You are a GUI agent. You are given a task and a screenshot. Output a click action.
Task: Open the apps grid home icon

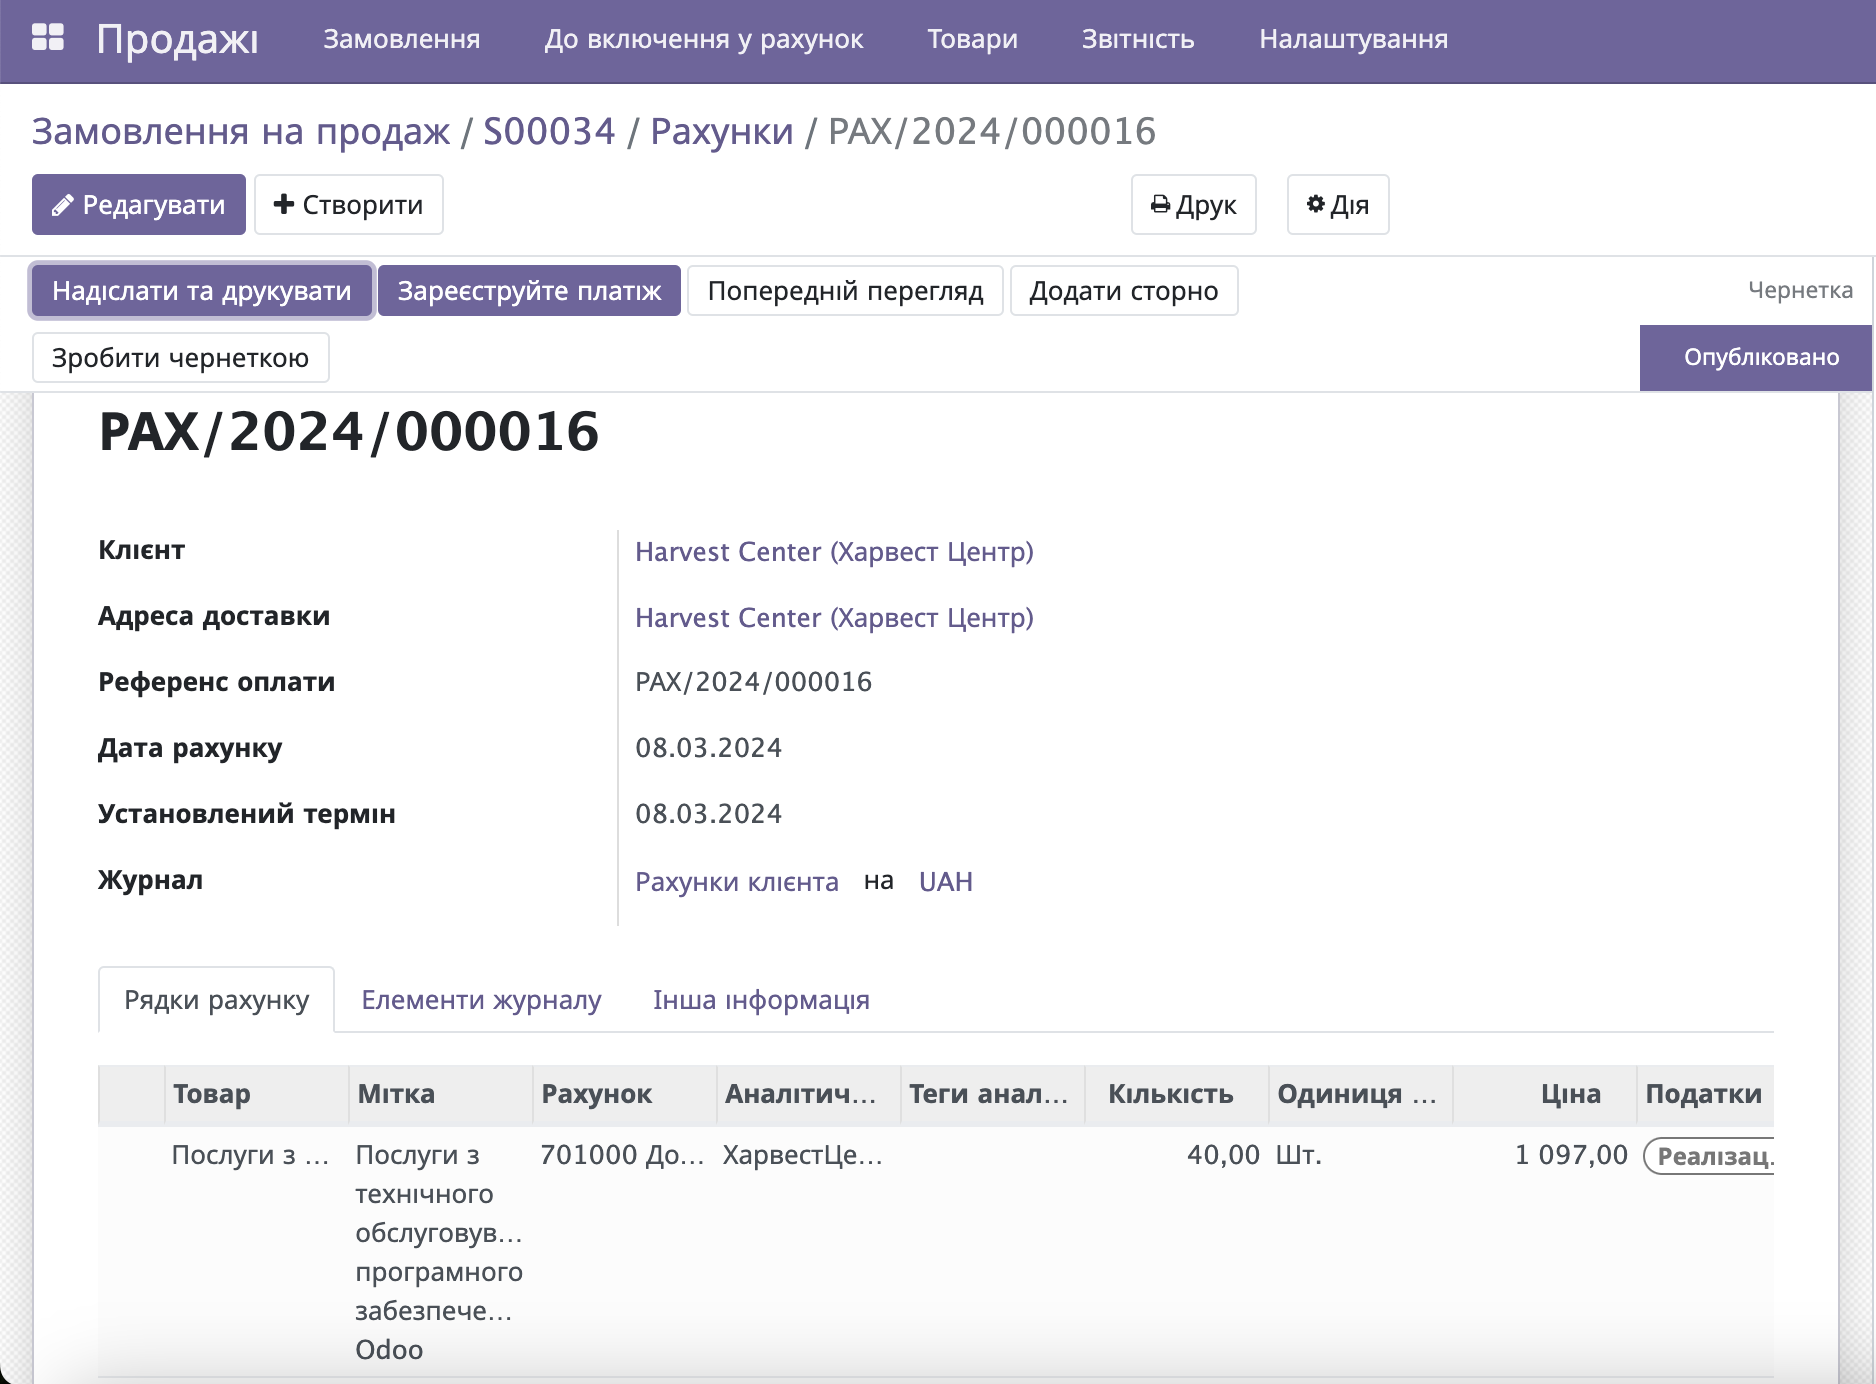47,38
